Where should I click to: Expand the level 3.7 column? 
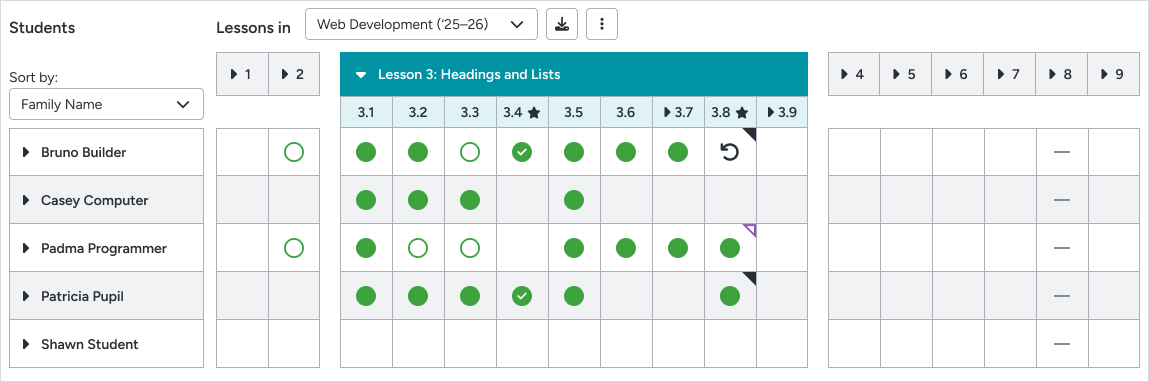678,112
